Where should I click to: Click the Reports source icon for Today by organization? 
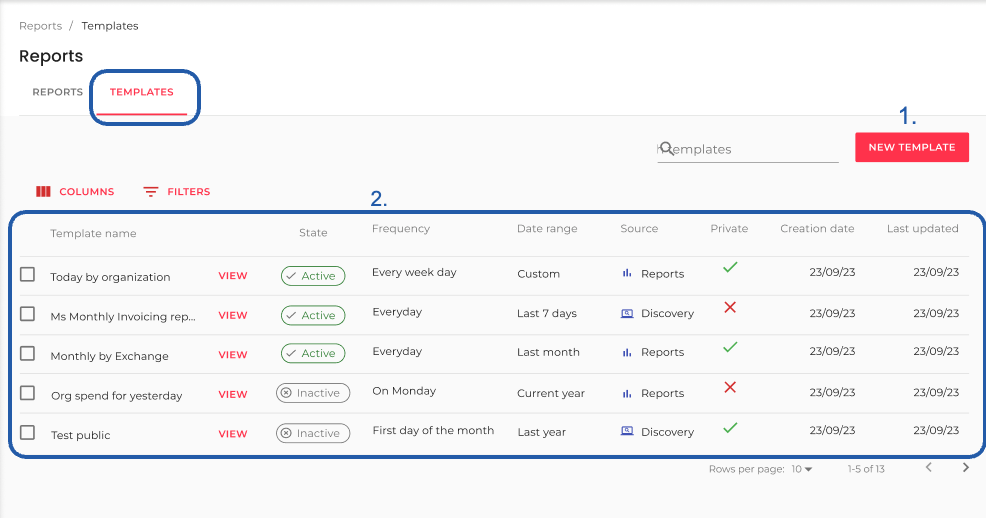pyautogui.click(x=628, y=273)
